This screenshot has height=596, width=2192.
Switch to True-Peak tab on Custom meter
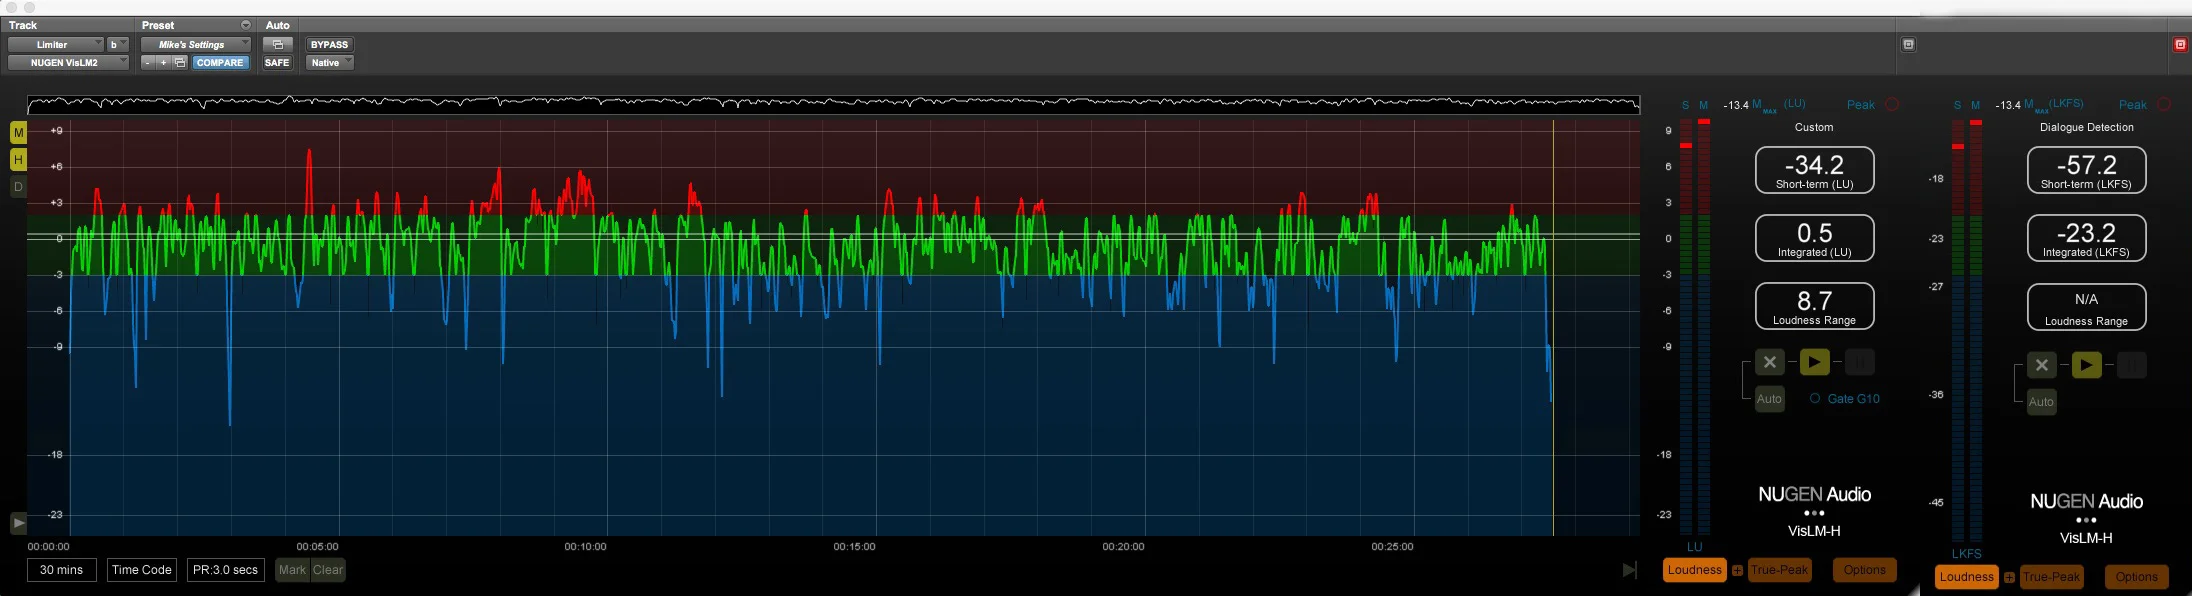(1780, 570)
